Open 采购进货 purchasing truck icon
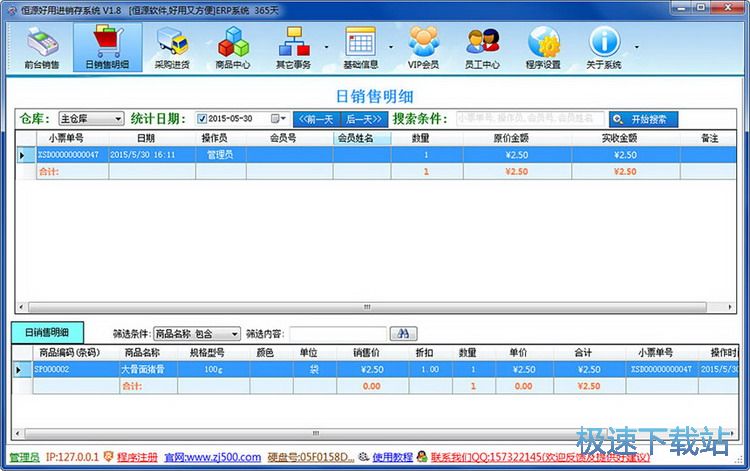Image resolution: width=750 pixels, height=471 pixels. pos(172,48)
